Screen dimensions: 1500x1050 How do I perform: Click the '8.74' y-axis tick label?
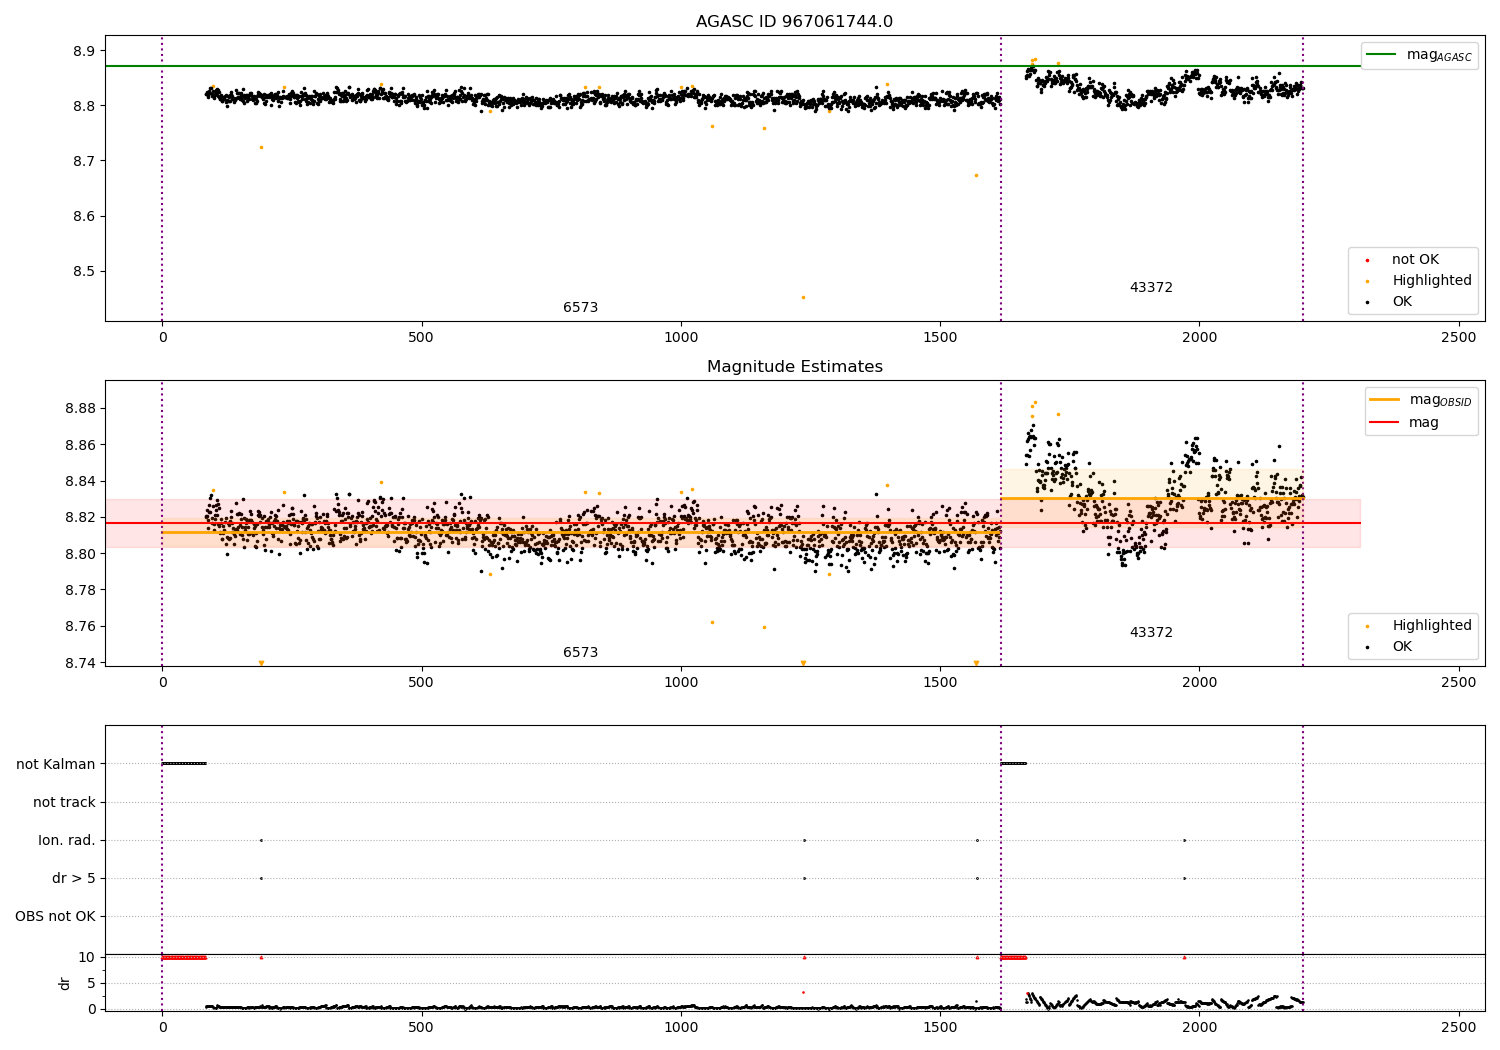click(x=80, y=664)
